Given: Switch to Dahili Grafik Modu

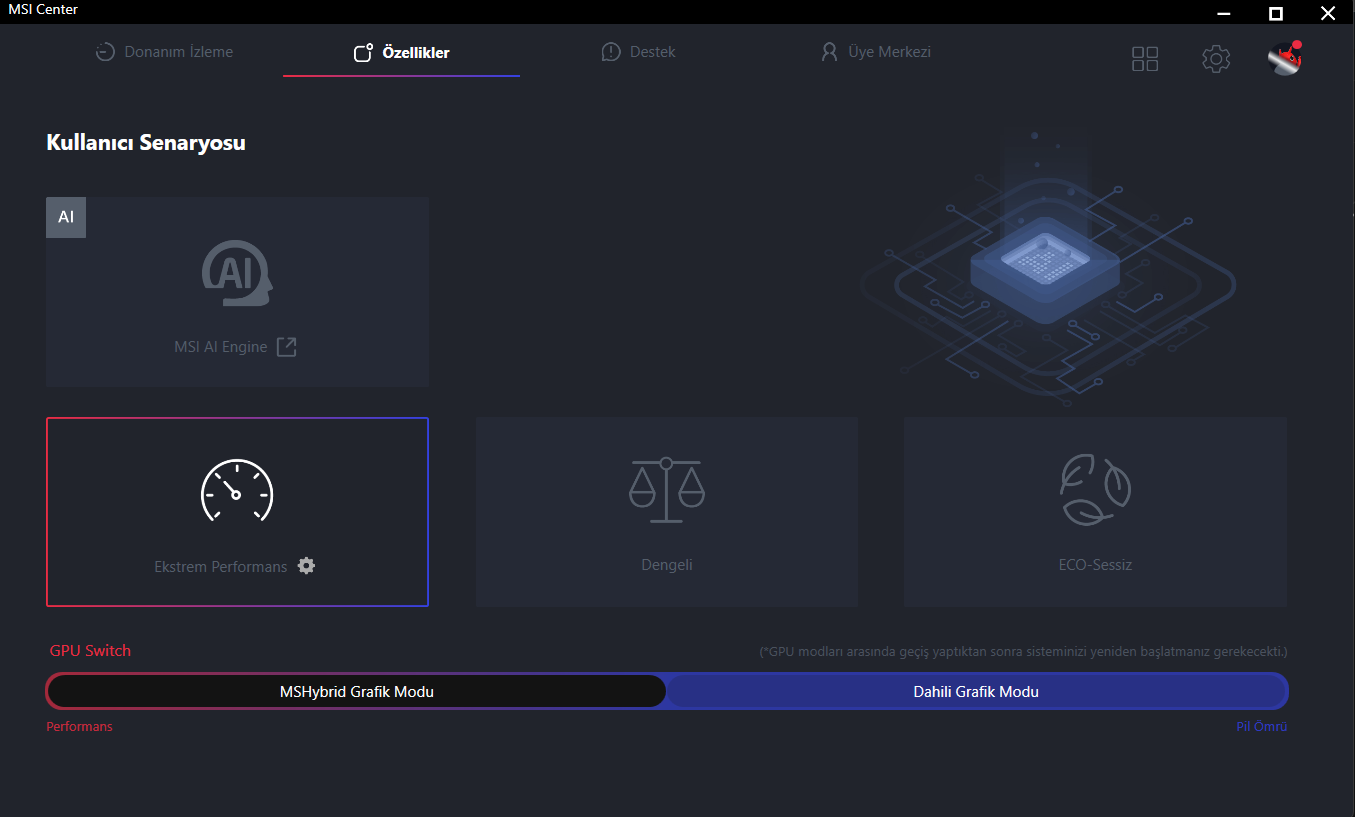Looking at the screenshot, I should point(976,691).
